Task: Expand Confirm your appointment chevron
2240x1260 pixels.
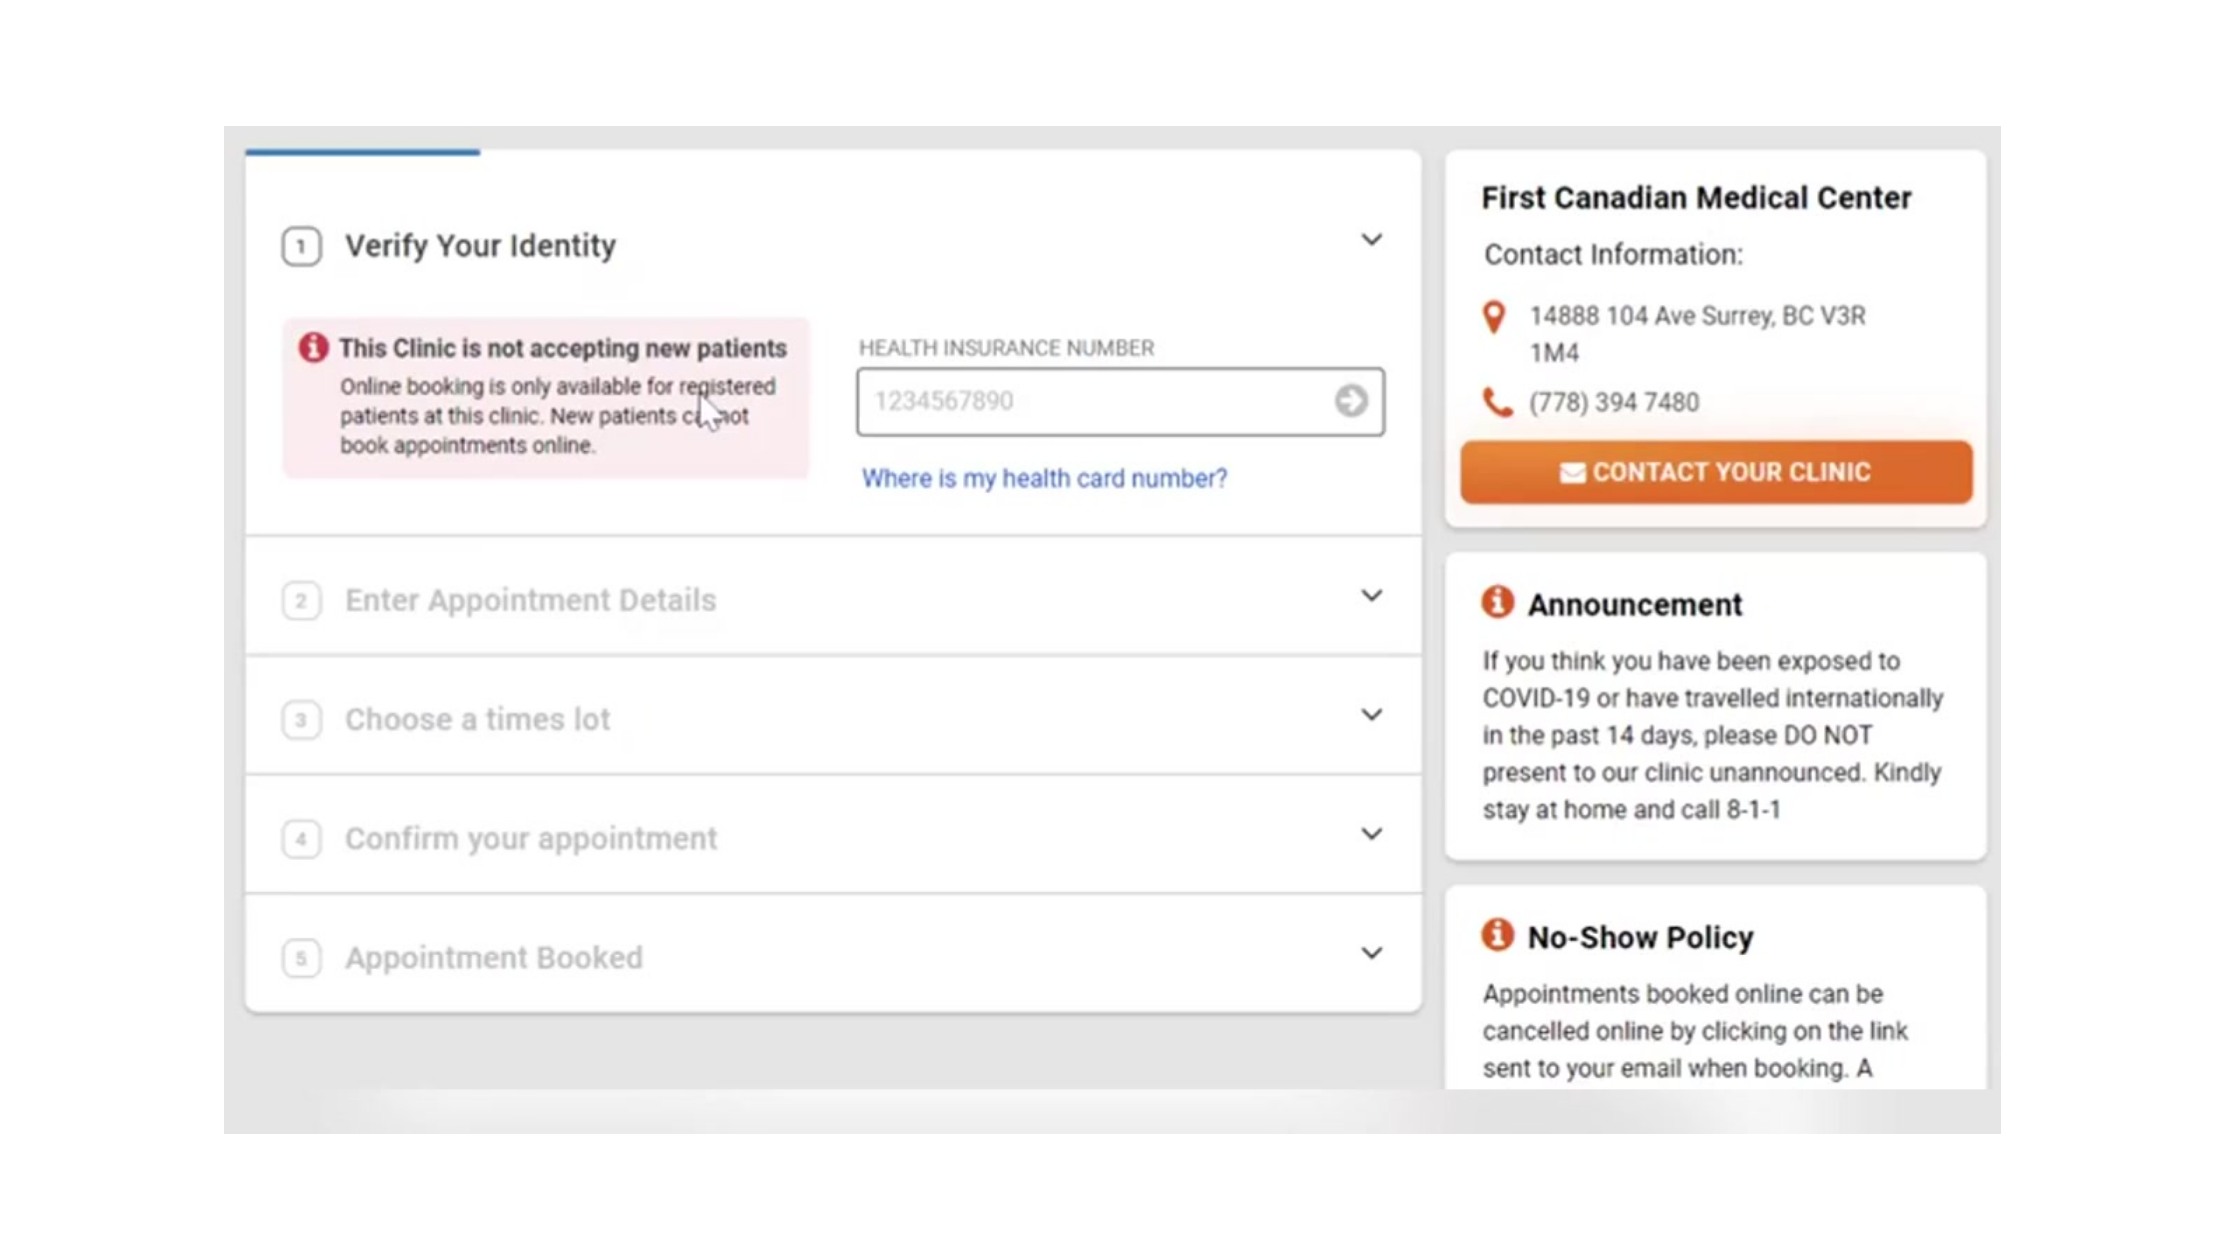Action: pyautogui.click(x=1371, y=834)
